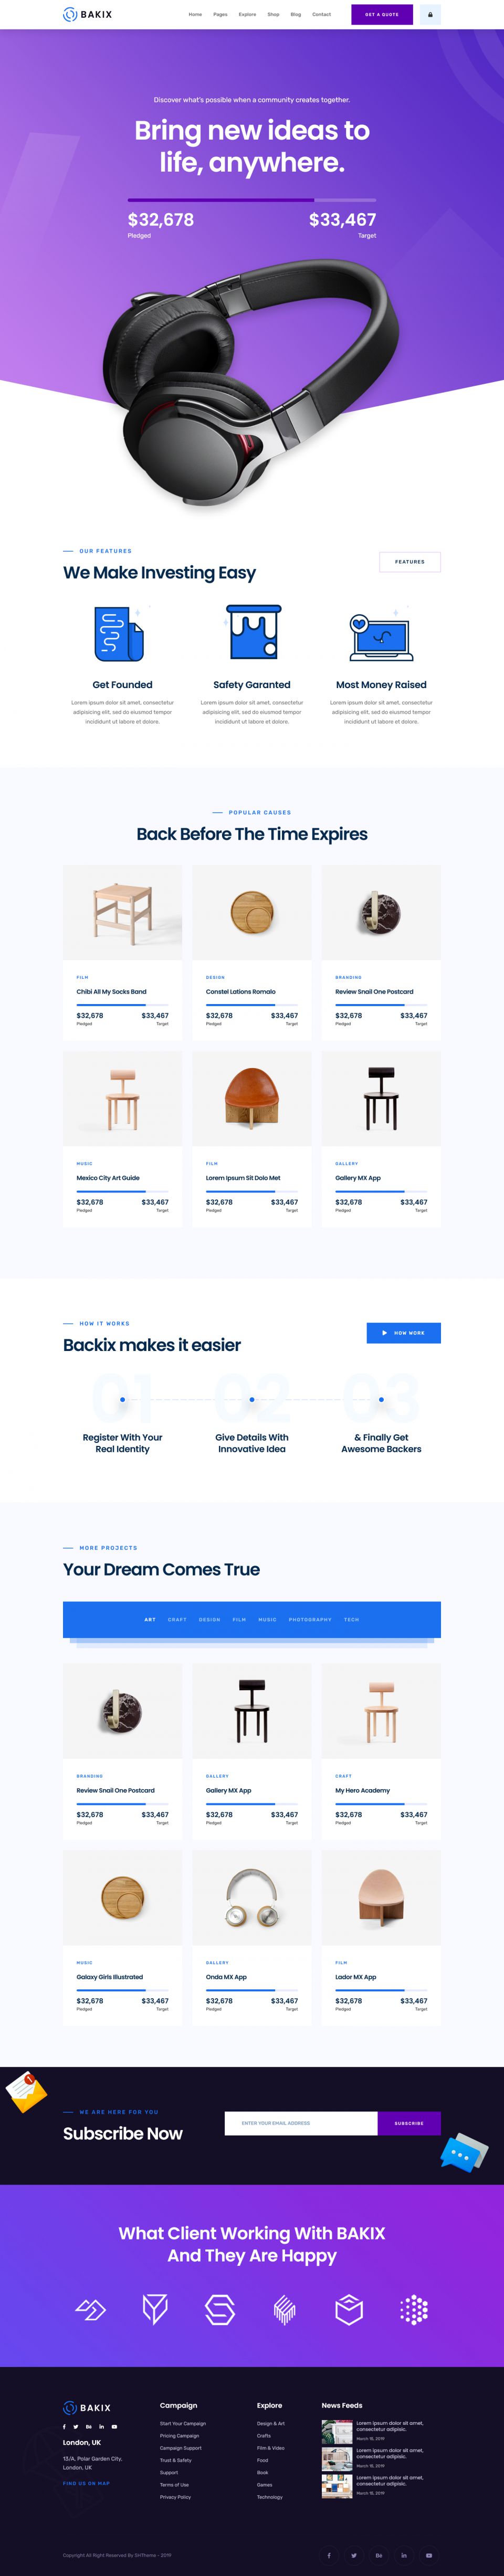This screenshot has width=504, height=2576.
Task: Open YouTube via round footer icon
Action: click(x=429, y=2555)
